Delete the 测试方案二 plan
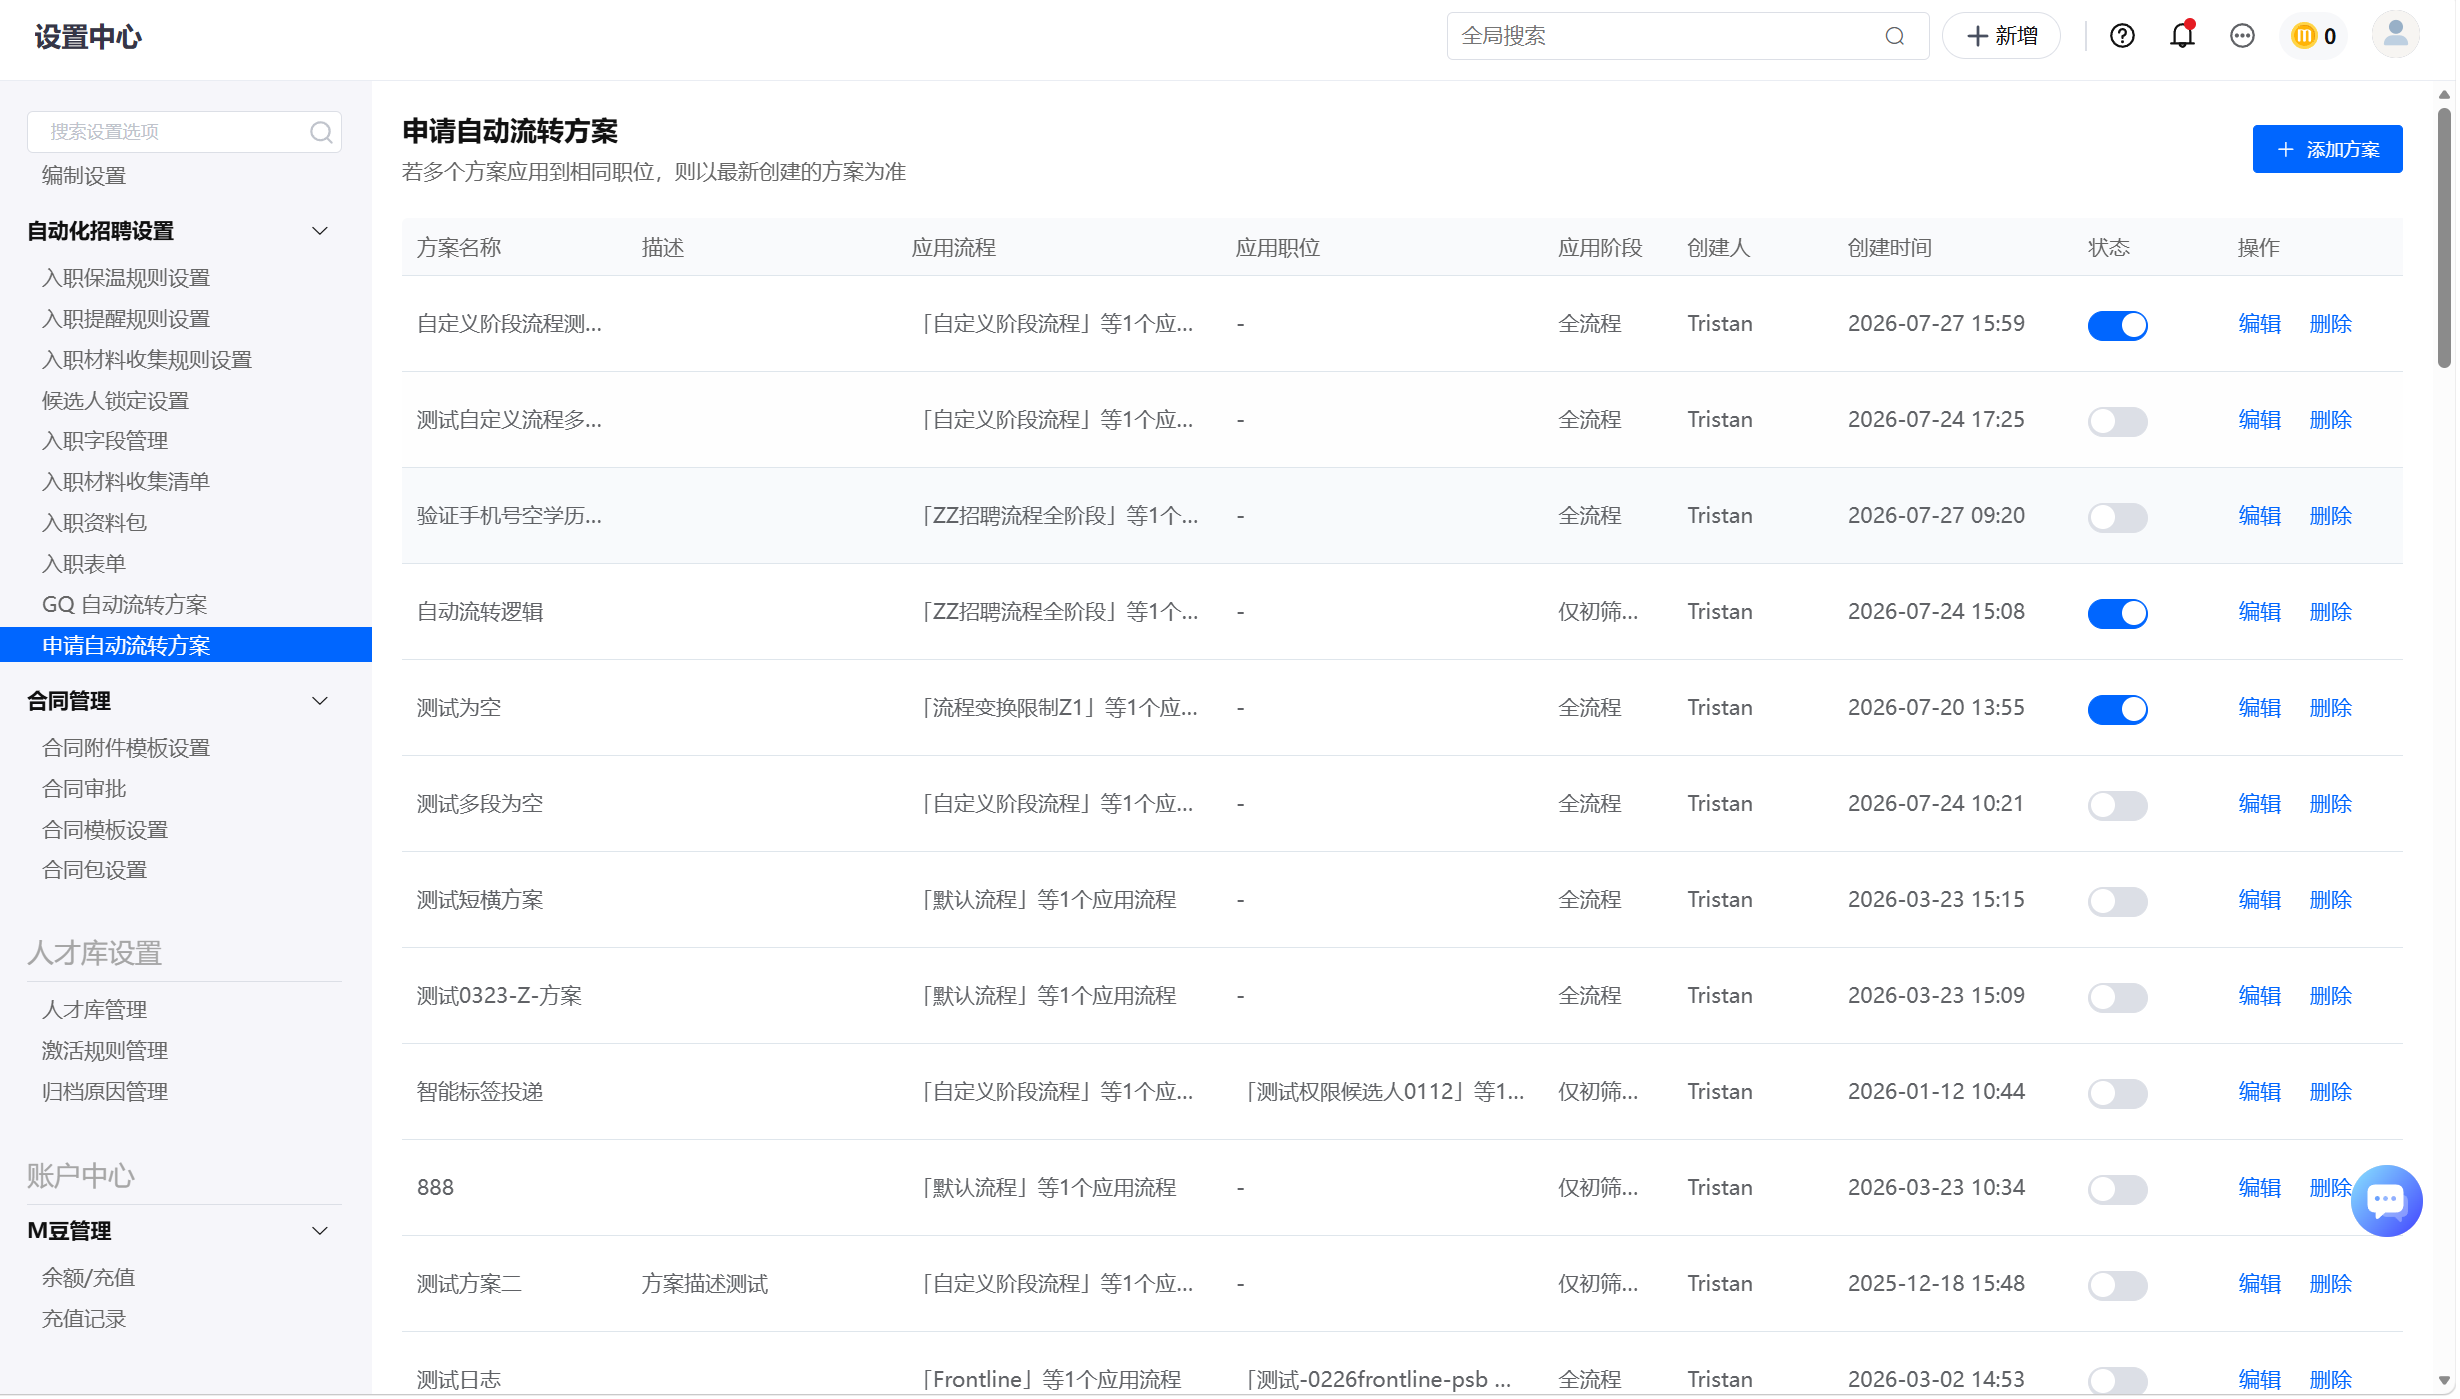This screenshot has height=1399, width=2460. tap(2330, 1284)
